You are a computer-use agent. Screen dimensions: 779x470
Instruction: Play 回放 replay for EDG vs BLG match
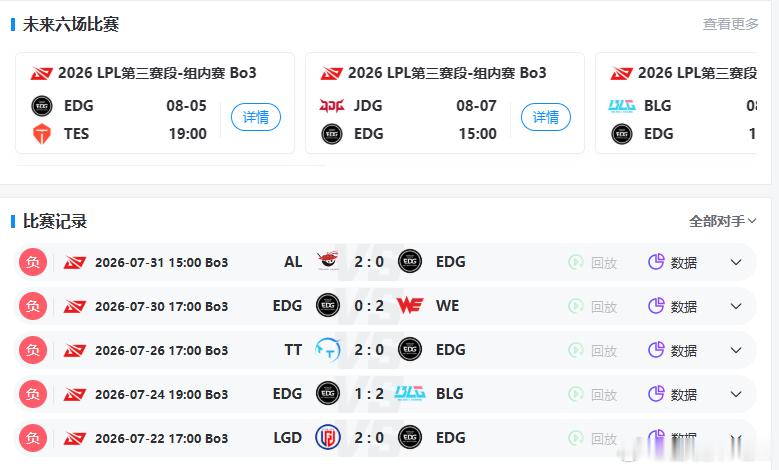click(x=593, y=394)
